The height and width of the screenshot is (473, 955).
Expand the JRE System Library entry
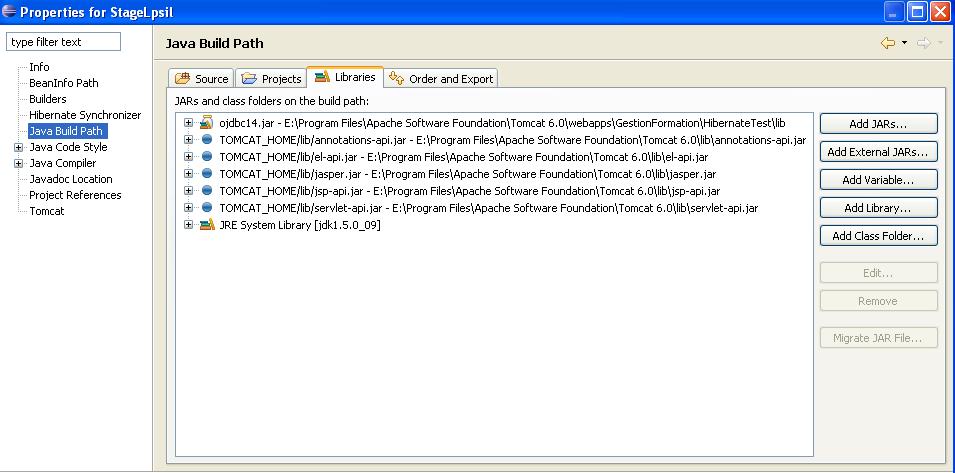188,225
